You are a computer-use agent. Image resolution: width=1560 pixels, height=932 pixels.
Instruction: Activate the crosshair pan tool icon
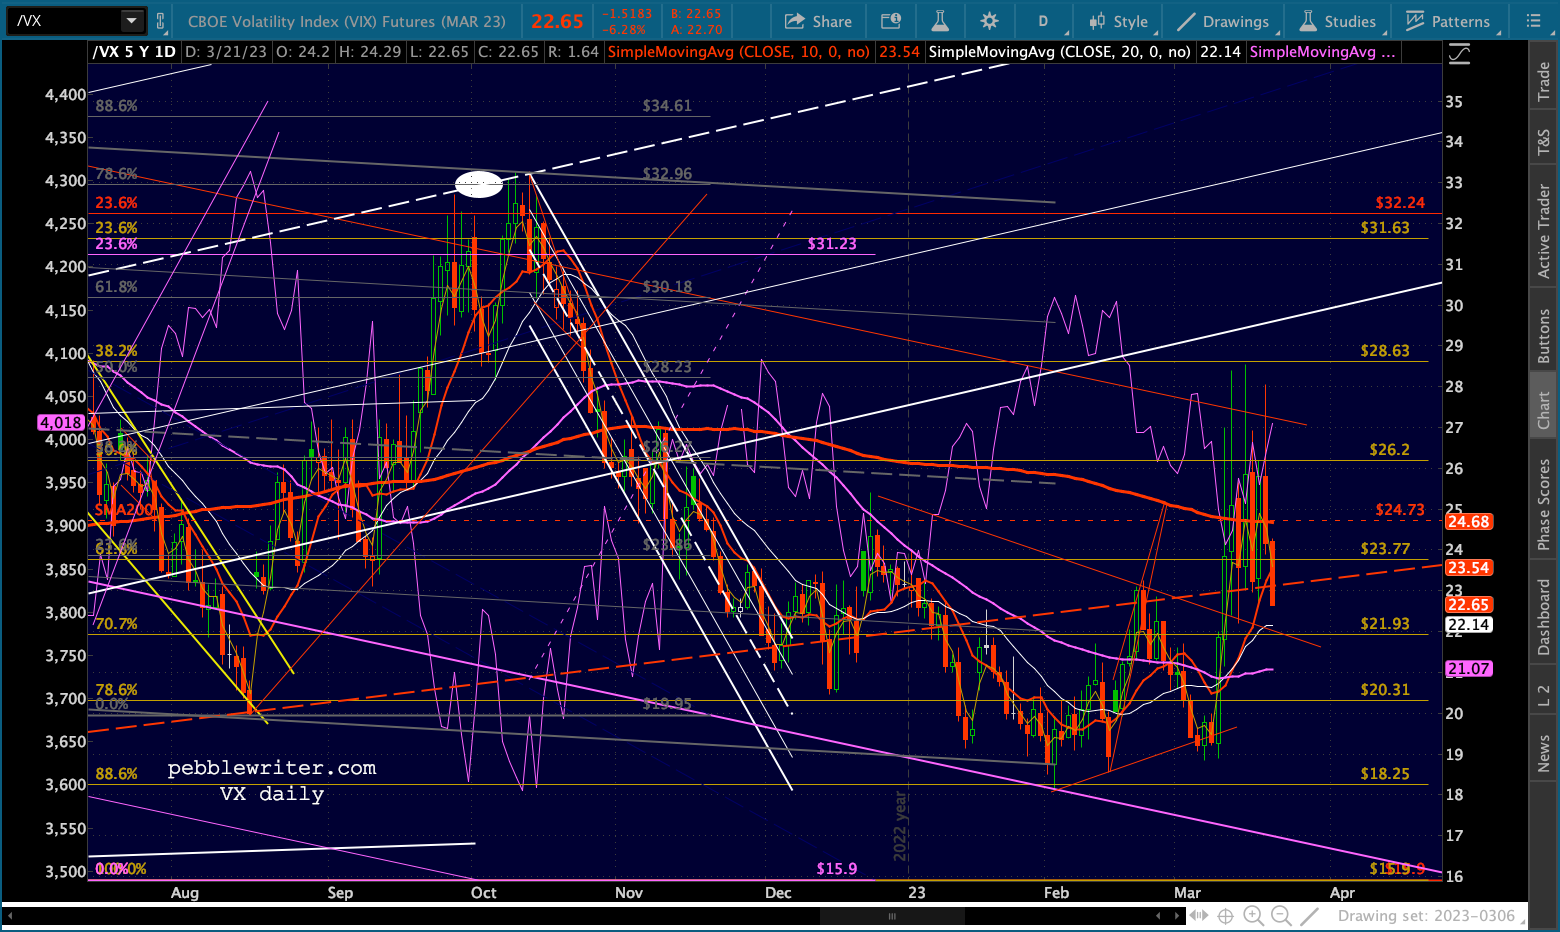(1225, 915)
